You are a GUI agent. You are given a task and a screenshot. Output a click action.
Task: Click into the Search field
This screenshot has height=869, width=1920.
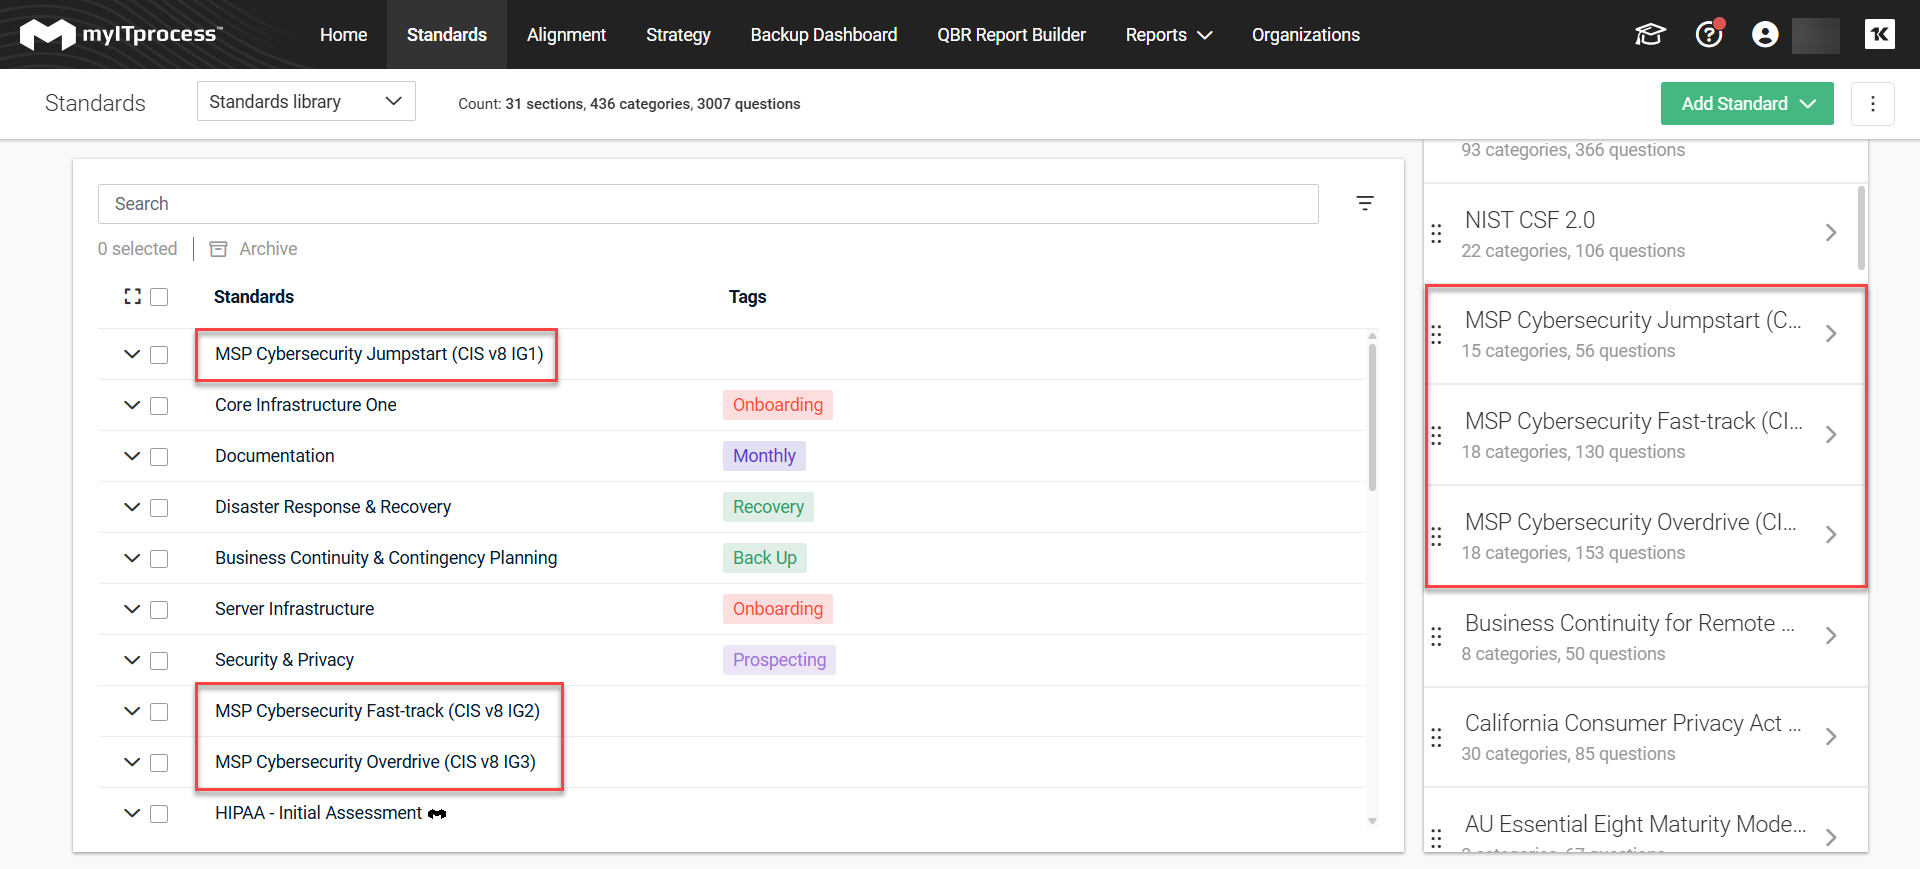tap(708, 204)
